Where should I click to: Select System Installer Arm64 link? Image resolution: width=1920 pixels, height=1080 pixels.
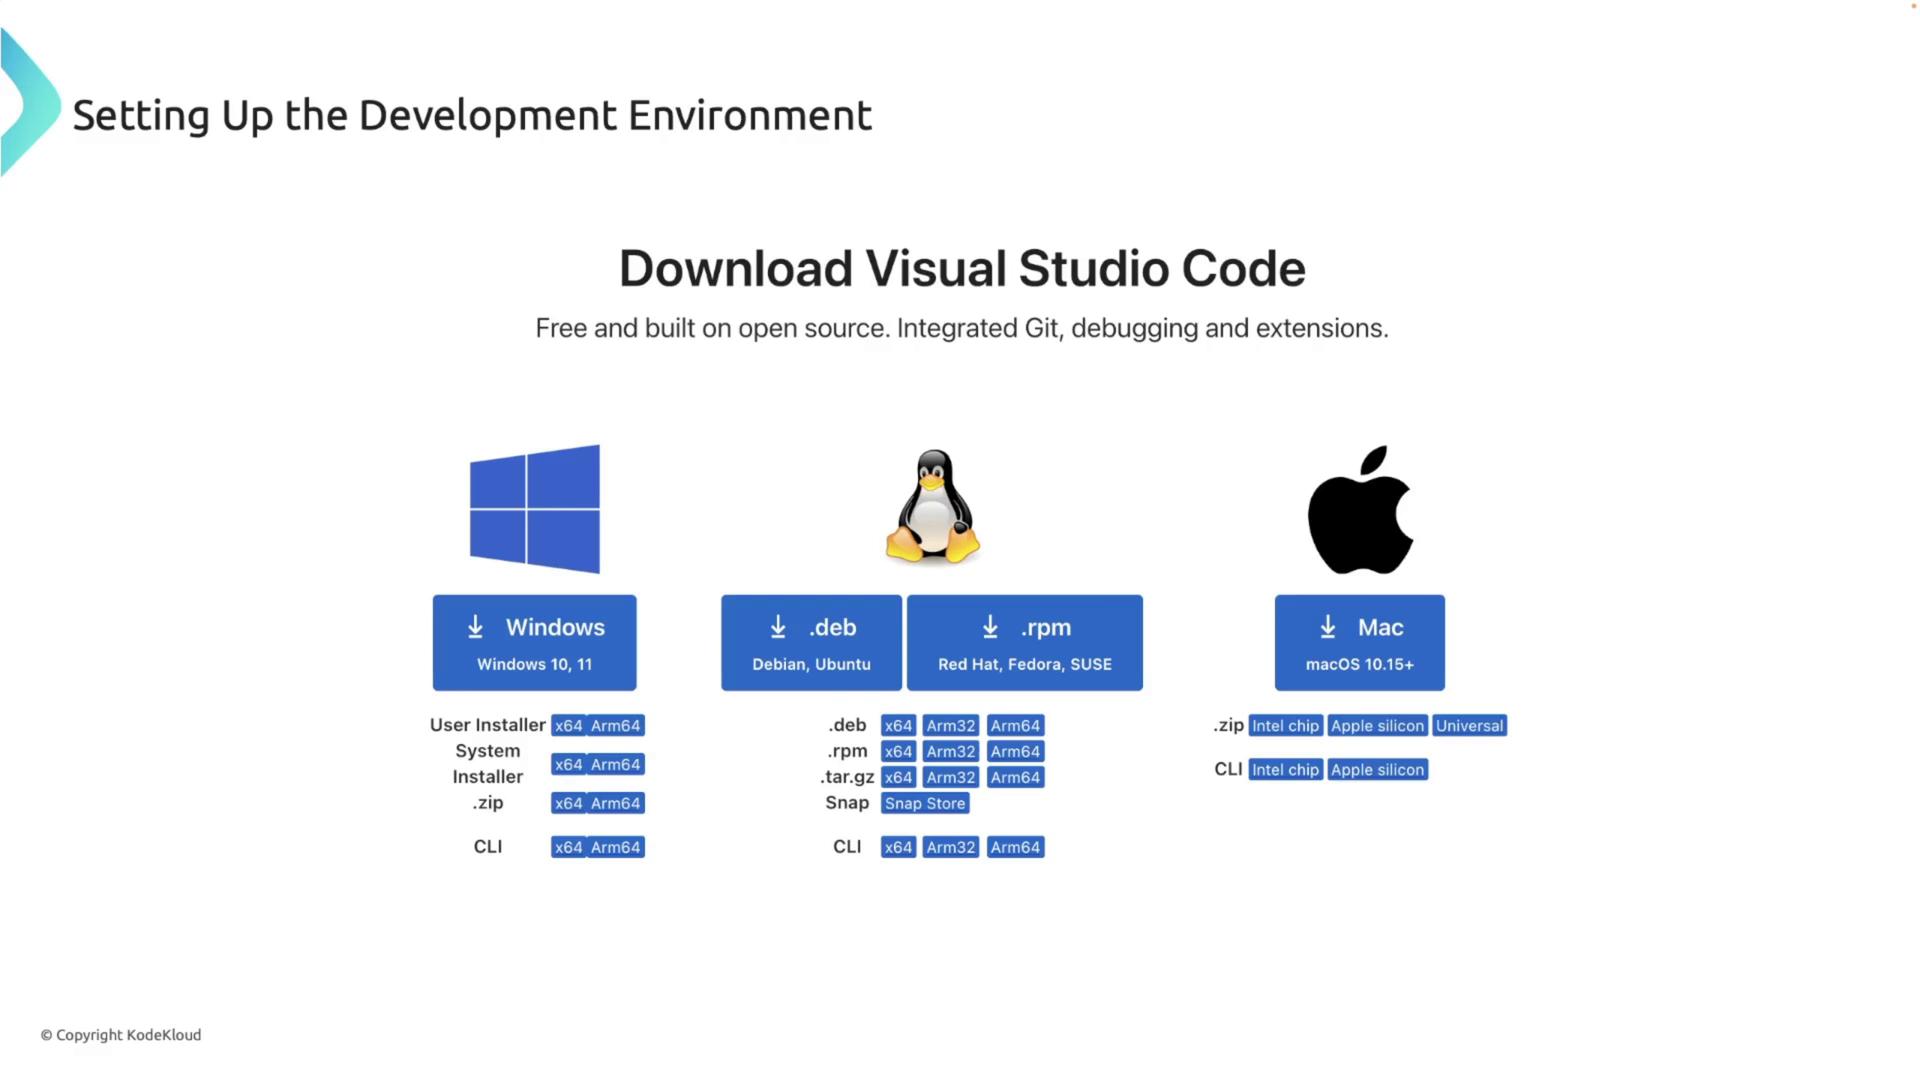click(615, 765)
